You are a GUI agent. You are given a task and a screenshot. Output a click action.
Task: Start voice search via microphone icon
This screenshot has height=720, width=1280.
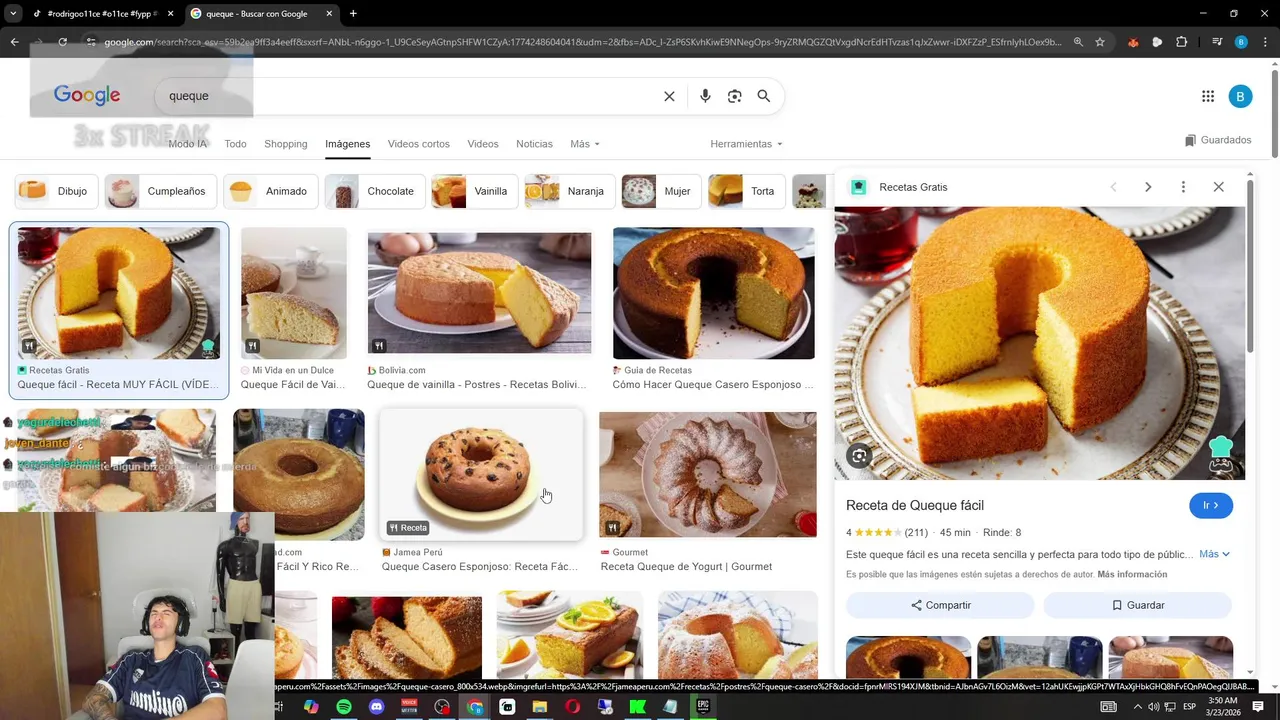pos(705,96)
